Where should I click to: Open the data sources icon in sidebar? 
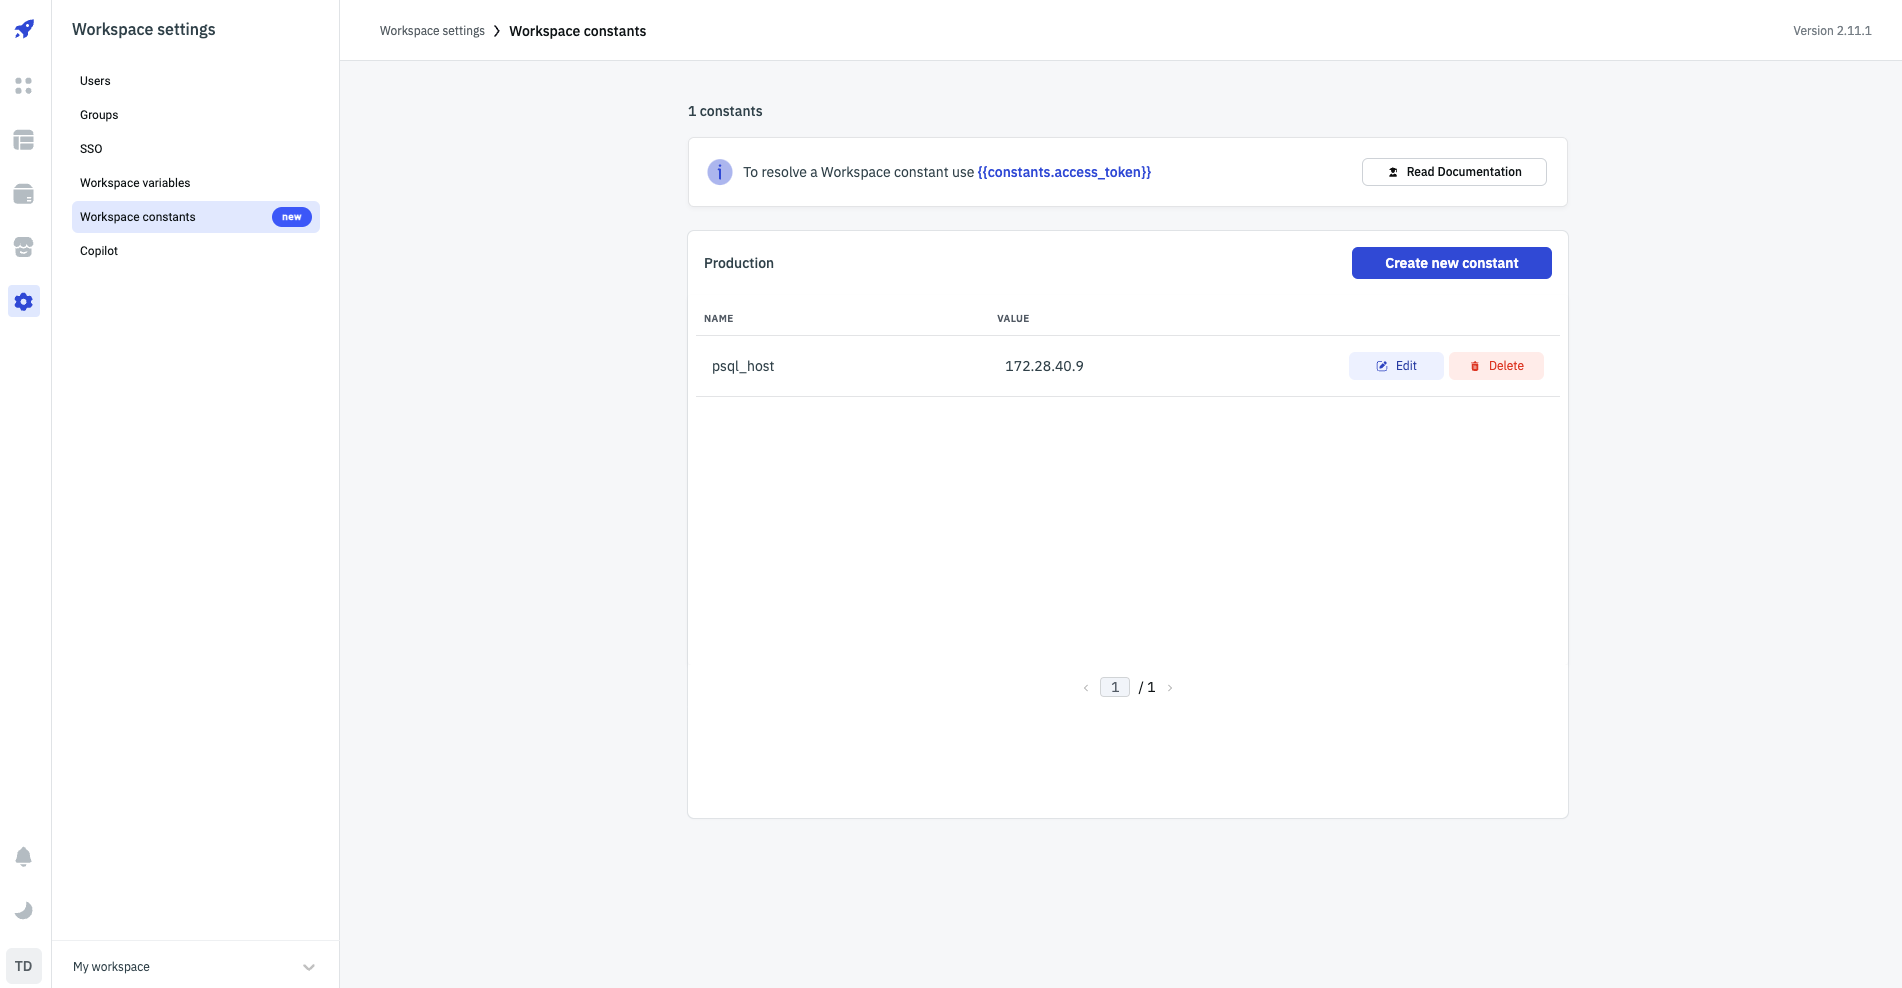[x=24, y=194]
